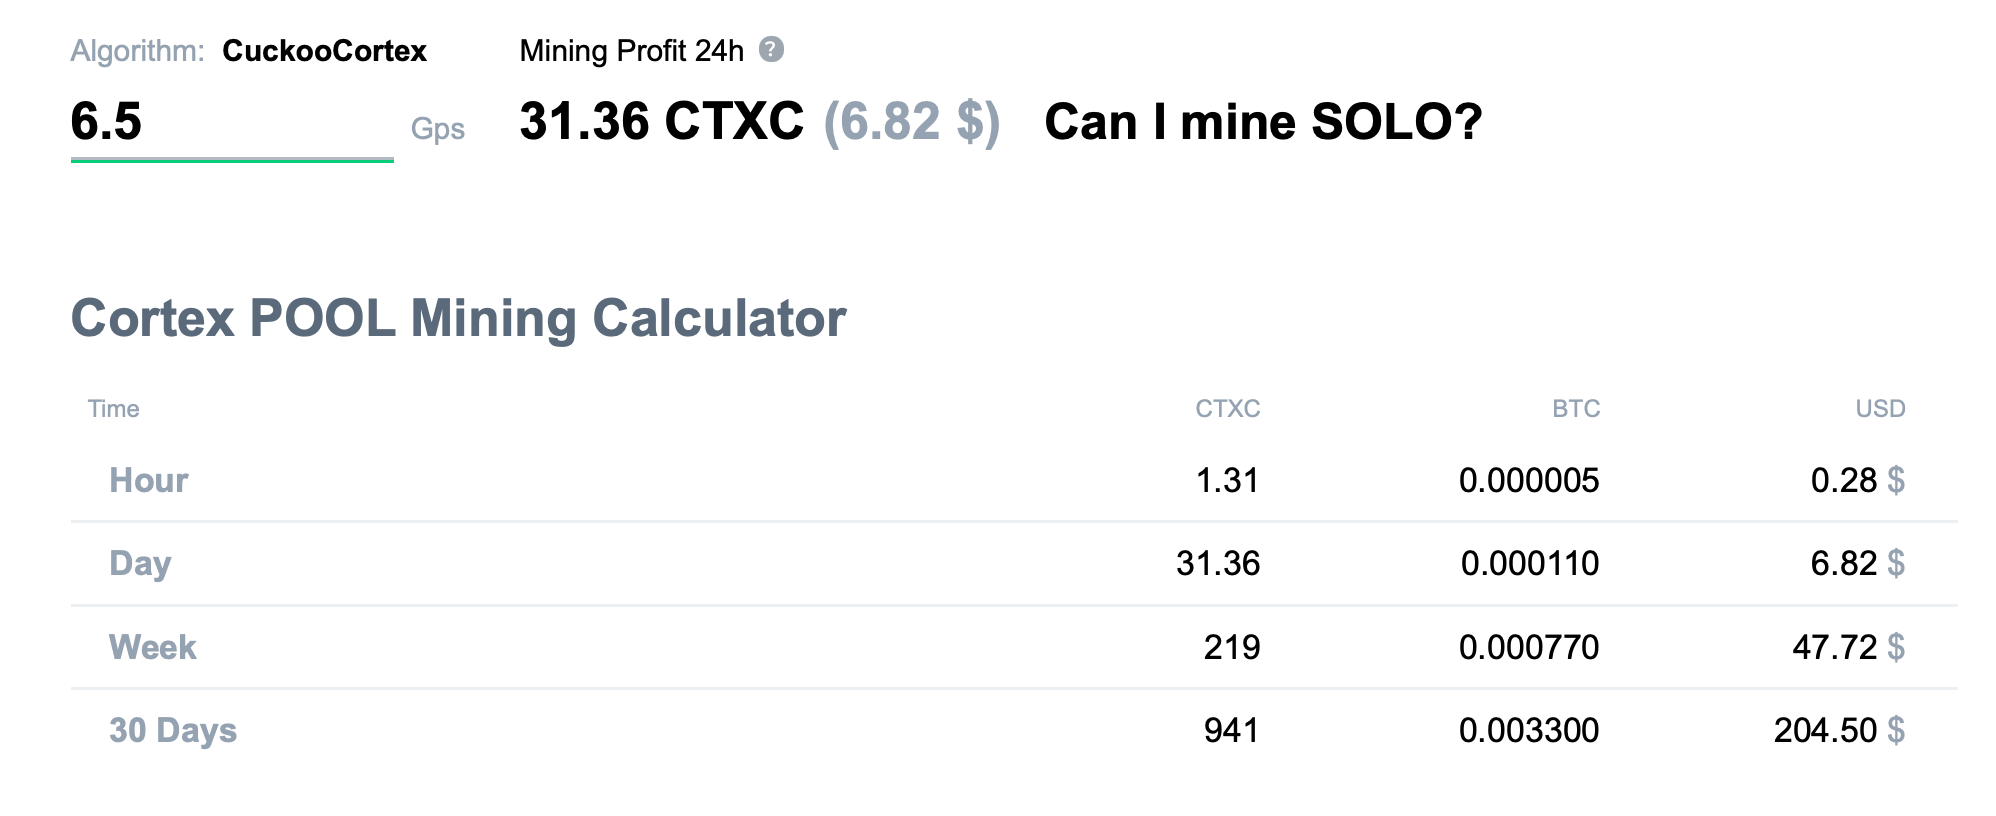The width and height of the screenshot is (1996, 816).
Task: Click the (6.82 $) profit amount
Action: click(x=911, y=122)
